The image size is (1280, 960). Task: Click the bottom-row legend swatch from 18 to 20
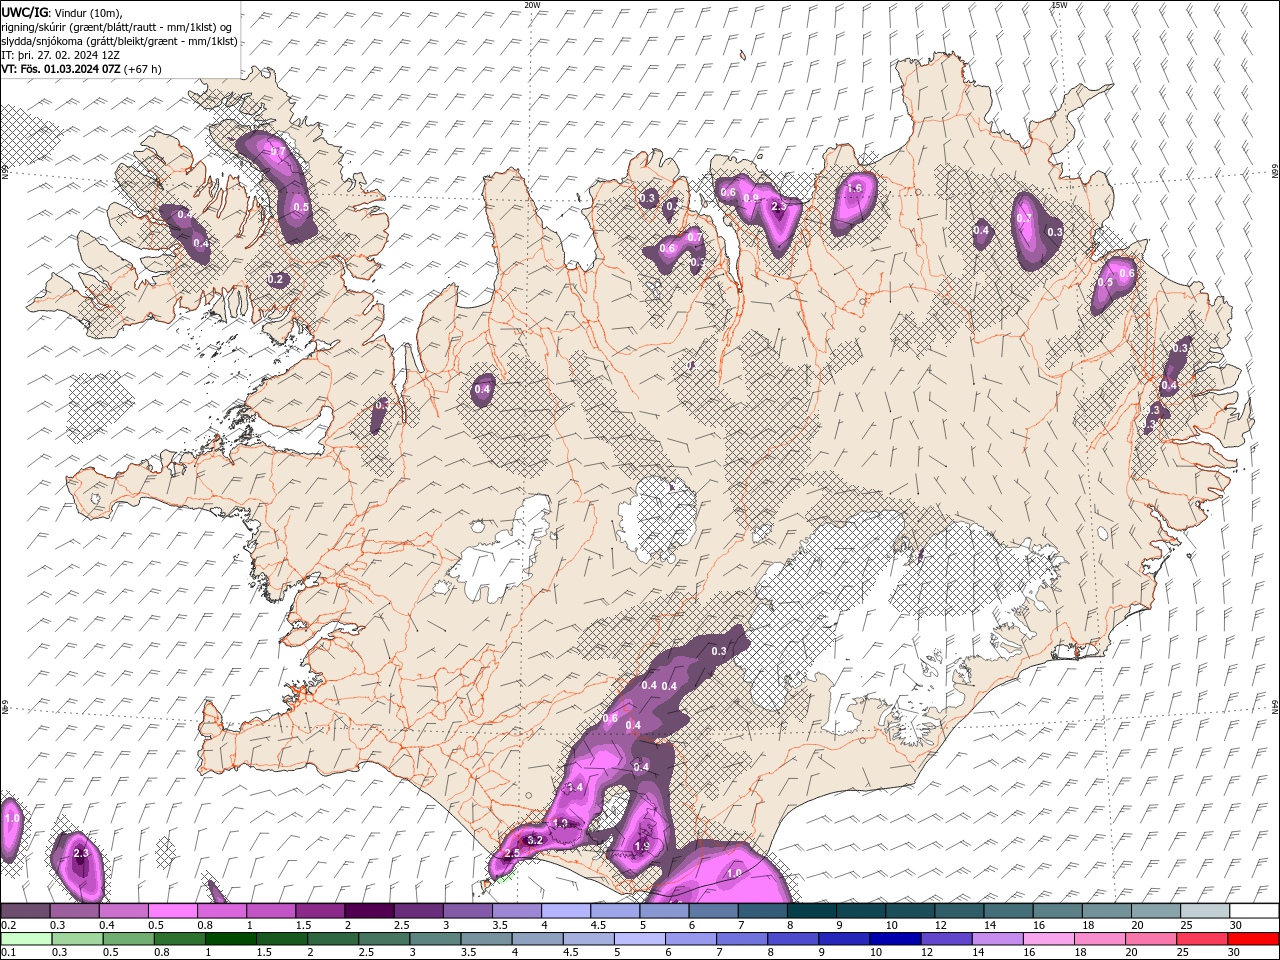[1100, 939]
